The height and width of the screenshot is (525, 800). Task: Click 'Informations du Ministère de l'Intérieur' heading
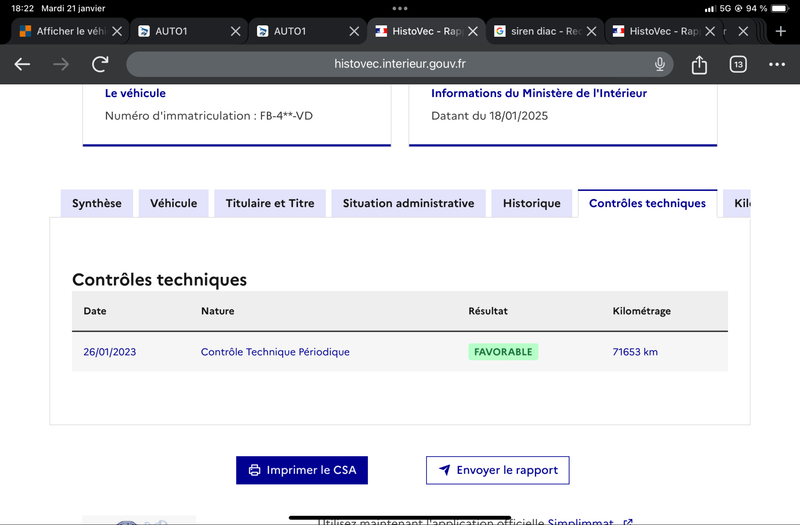[x=539, y=93]
